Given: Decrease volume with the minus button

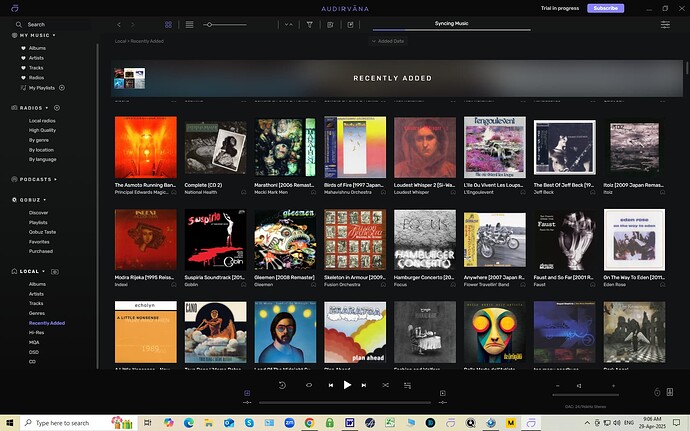Looking at the screenshot, I should pyautogui.click(x=558, y=386).
